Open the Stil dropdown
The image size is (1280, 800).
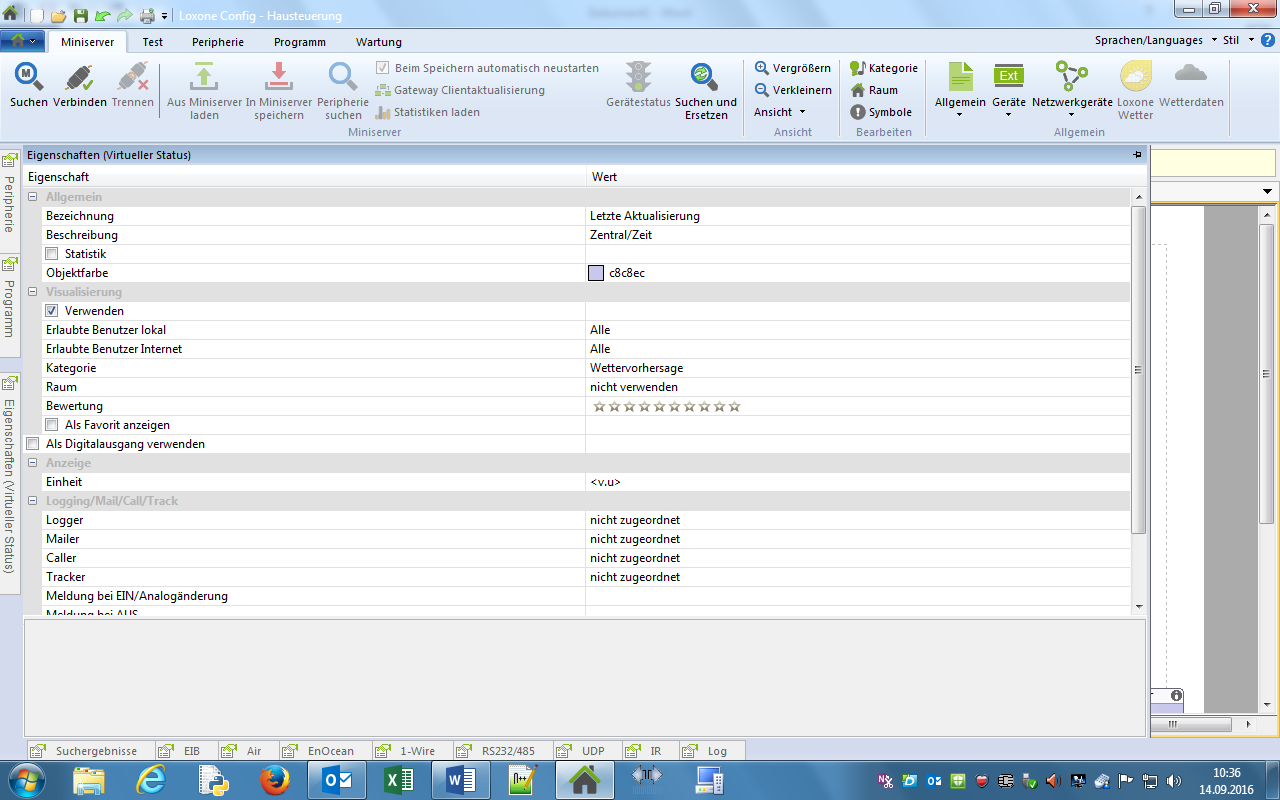pos(1238,41)
